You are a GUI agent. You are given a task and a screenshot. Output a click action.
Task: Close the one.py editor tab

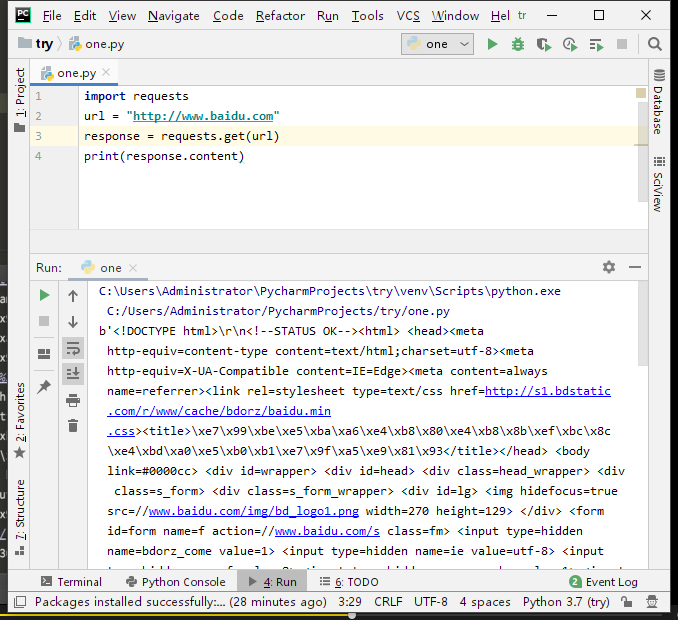(106, 72)
